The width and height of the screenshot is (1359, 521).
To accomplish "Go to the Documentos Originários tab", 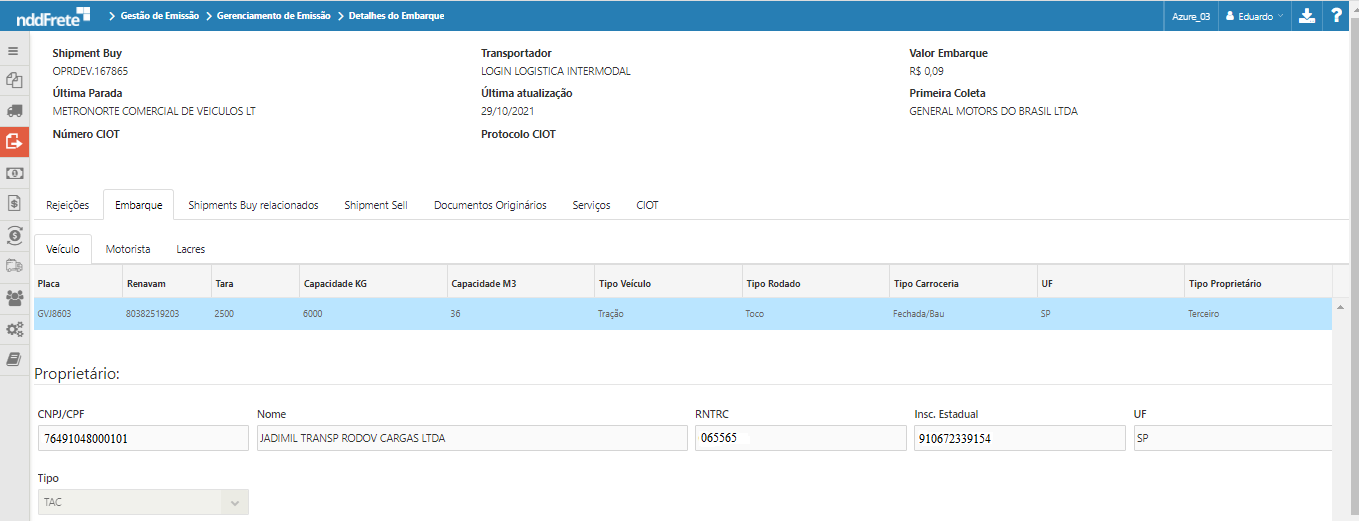I will pos(490,205).
